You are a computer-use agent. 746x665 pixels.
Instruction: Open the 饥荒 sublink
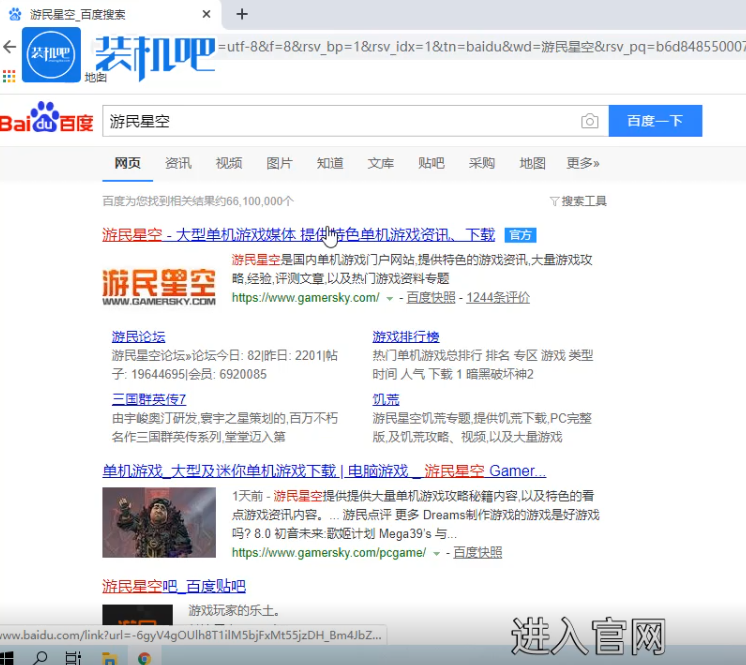(386, 399)
